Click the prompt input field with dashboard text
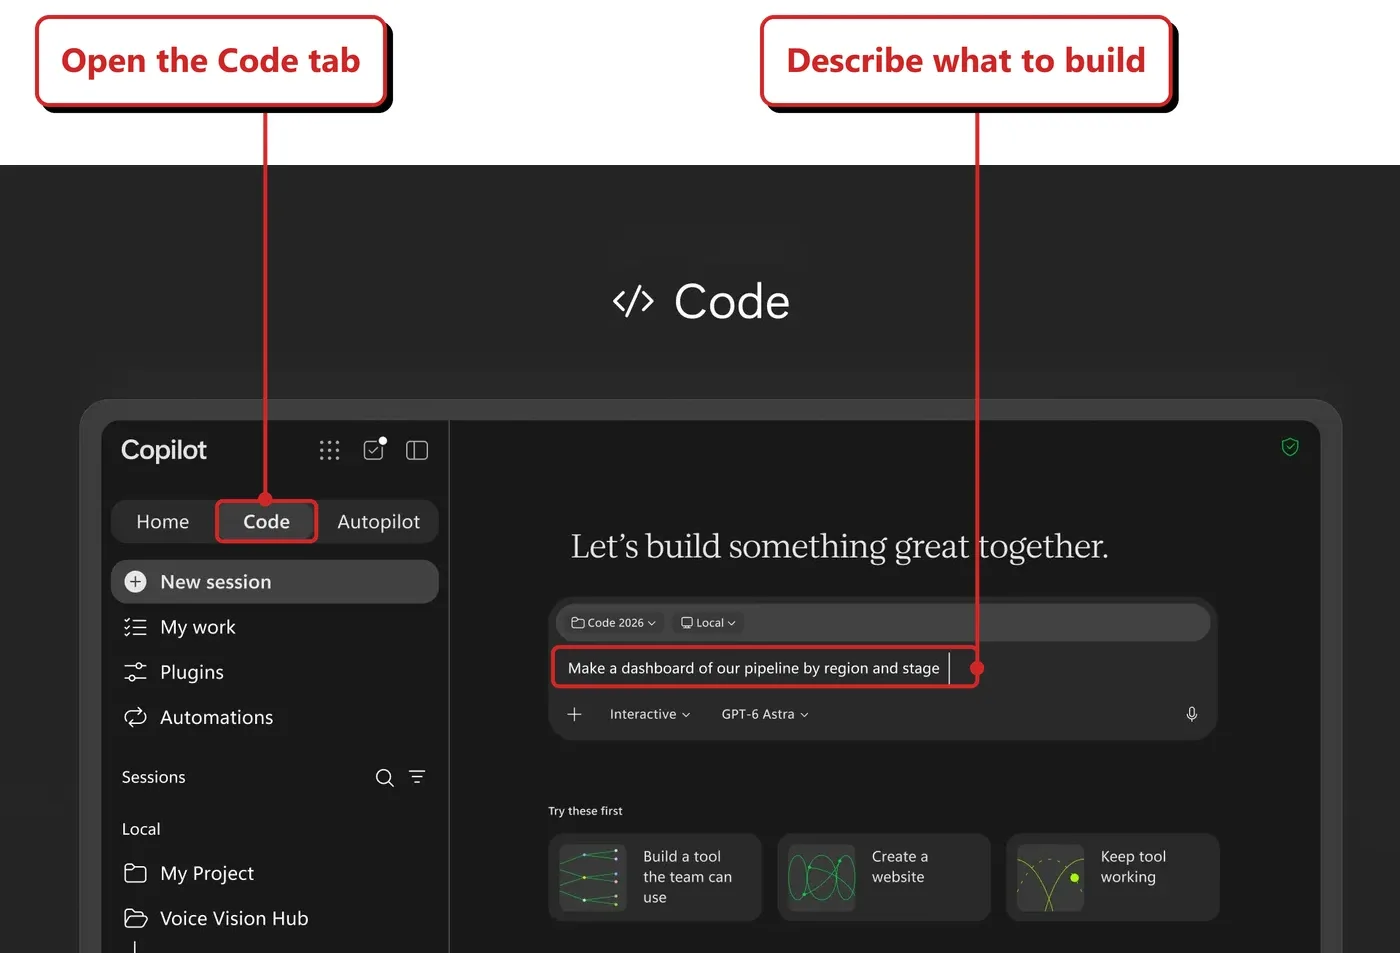Image resolution: width=1400 pixels, height=953 pixels. [764, 668]
